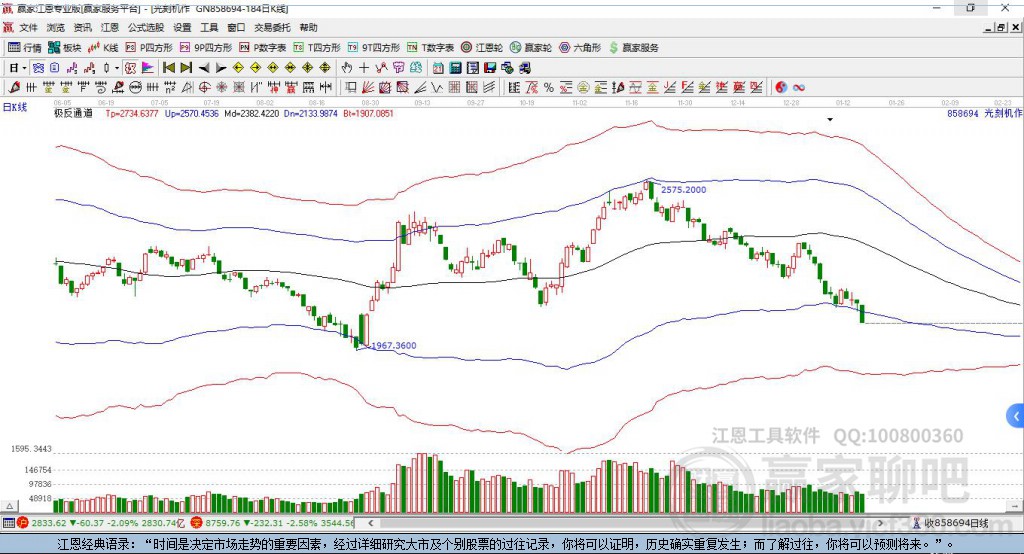The image size is (1024, 554).
Task: Open the 9P四方形 tool
Action: (x=206, y=48)
